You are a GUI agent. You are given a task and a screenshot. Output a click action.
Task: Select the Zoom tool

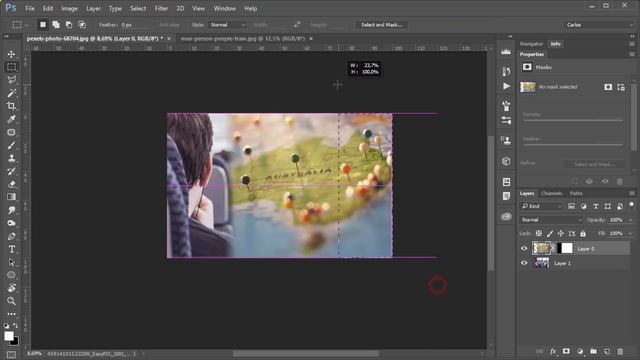point(11,301)
